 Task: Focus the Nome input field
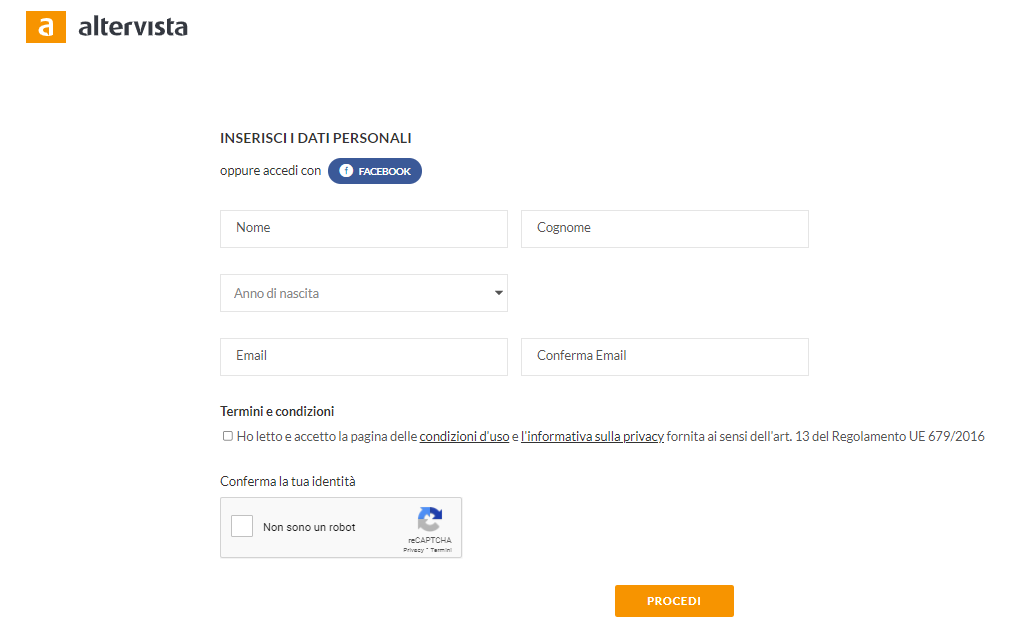pyautogui.click(x=364, y=229)
